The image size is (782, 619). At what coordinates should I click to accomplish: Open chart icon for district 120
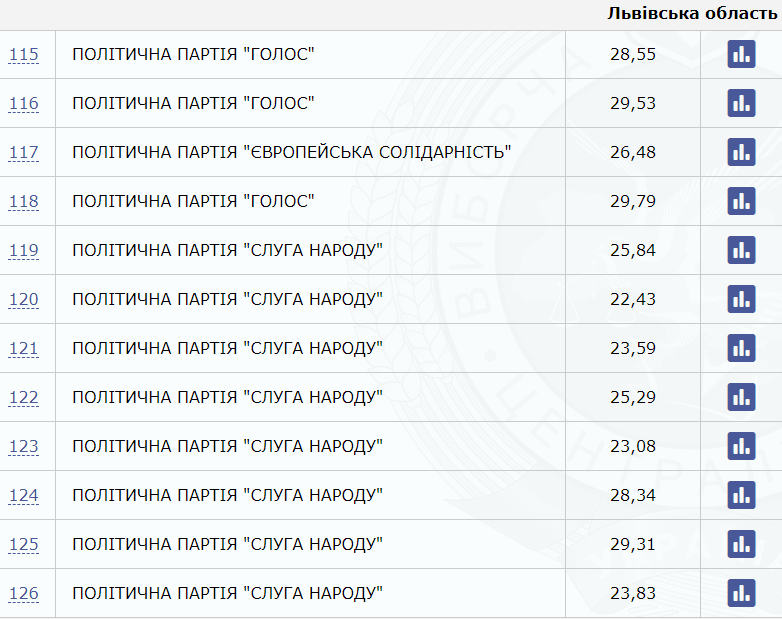(741, 299)
